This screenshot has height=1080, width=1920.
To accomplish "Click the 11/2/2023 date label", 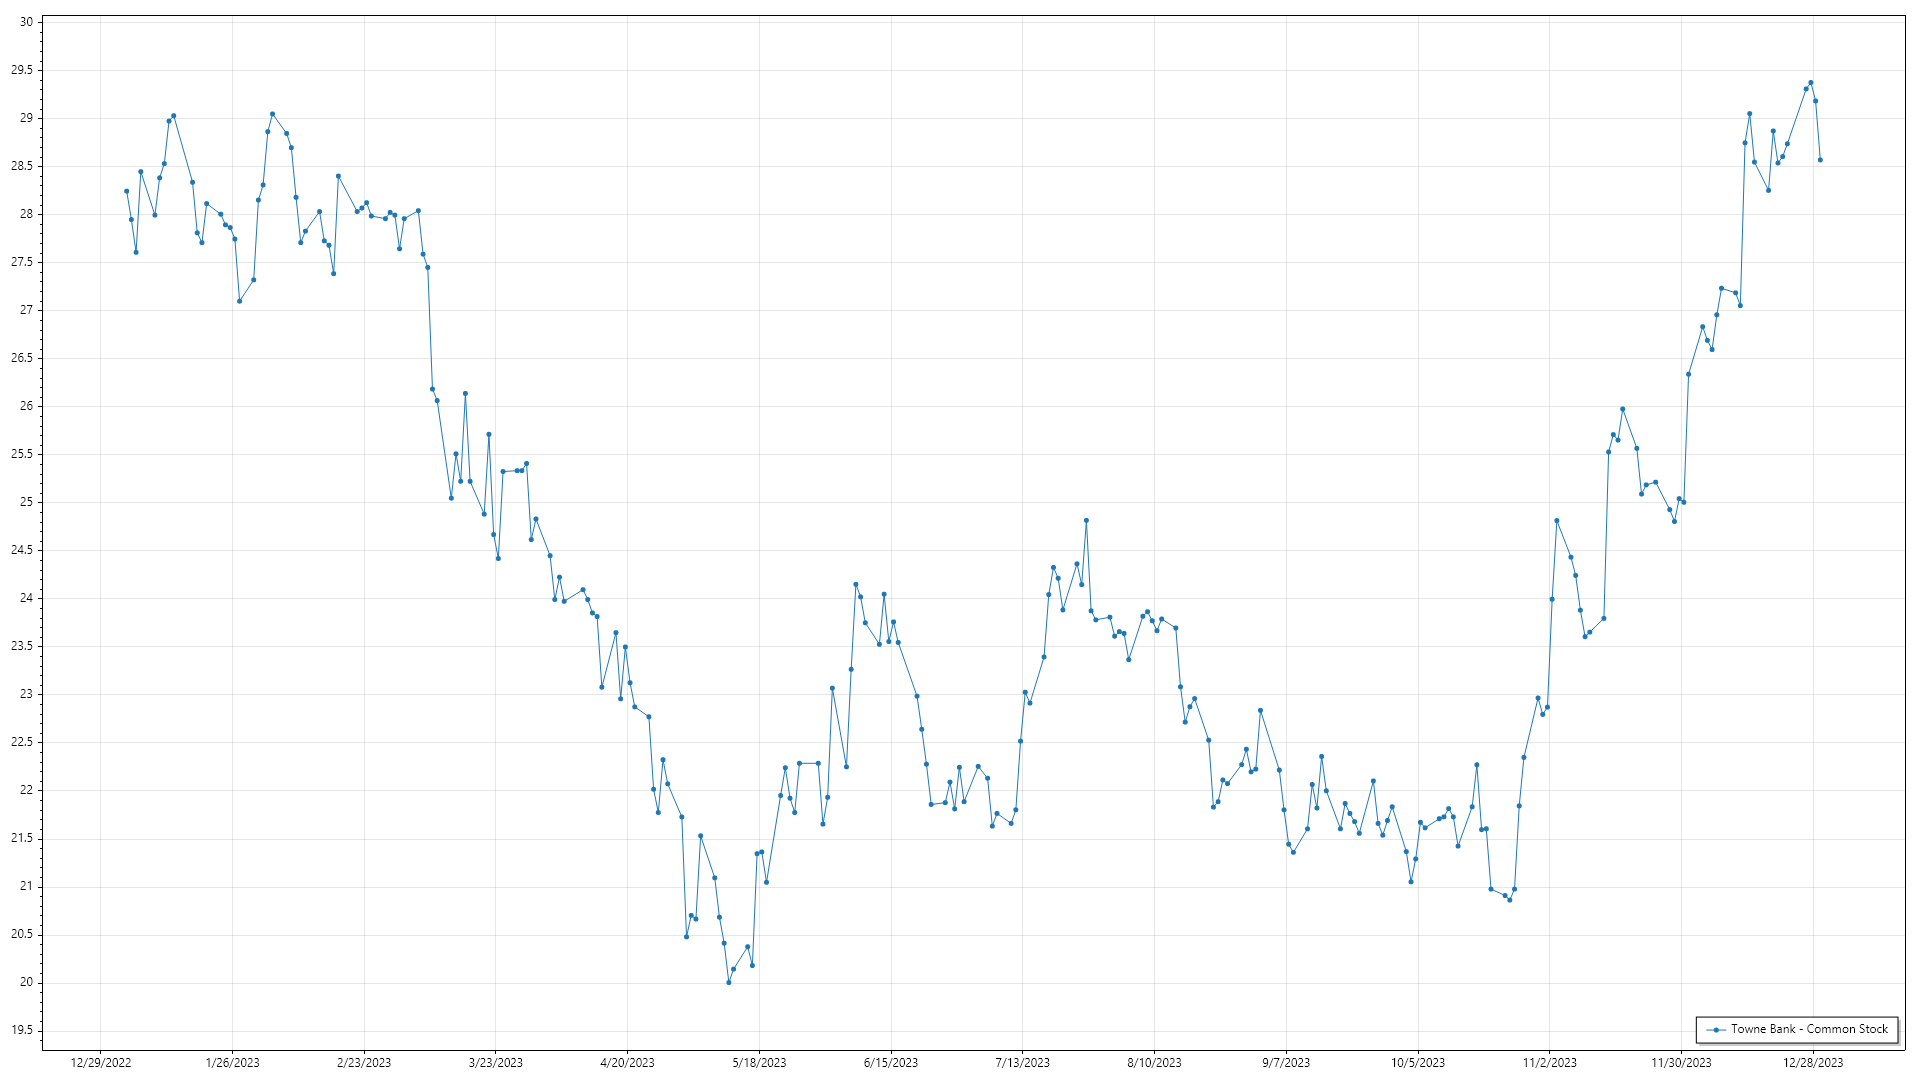I will click(x=1549, y=1063).
